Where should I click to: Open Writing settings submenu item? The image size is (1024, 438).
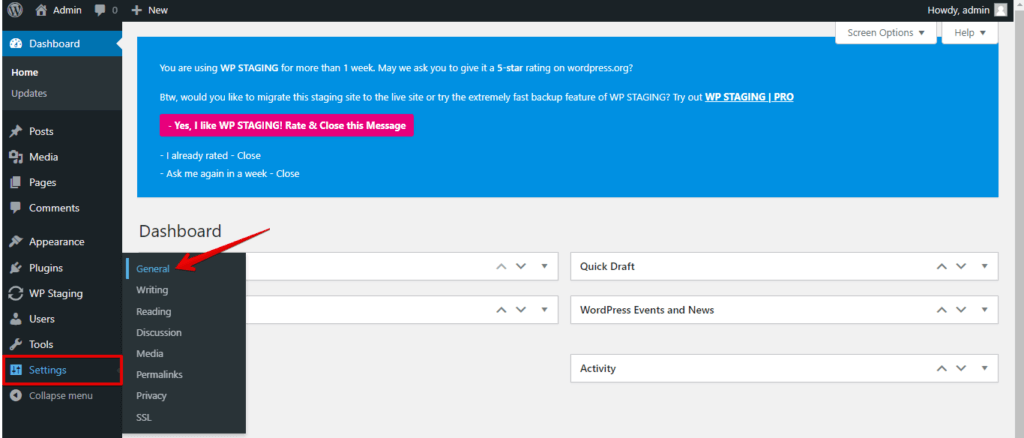point(152,290)
